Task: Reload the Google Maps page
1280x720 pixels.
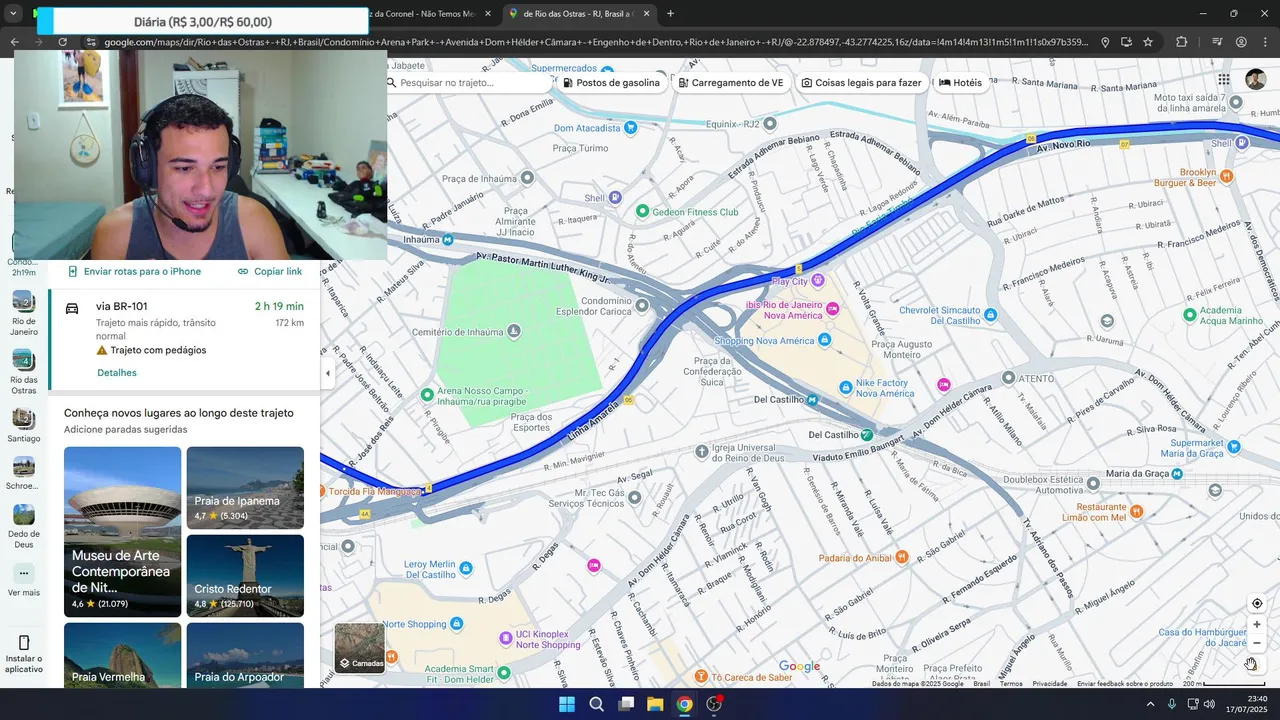Action: pyautogui.click(x=63, y=42)
